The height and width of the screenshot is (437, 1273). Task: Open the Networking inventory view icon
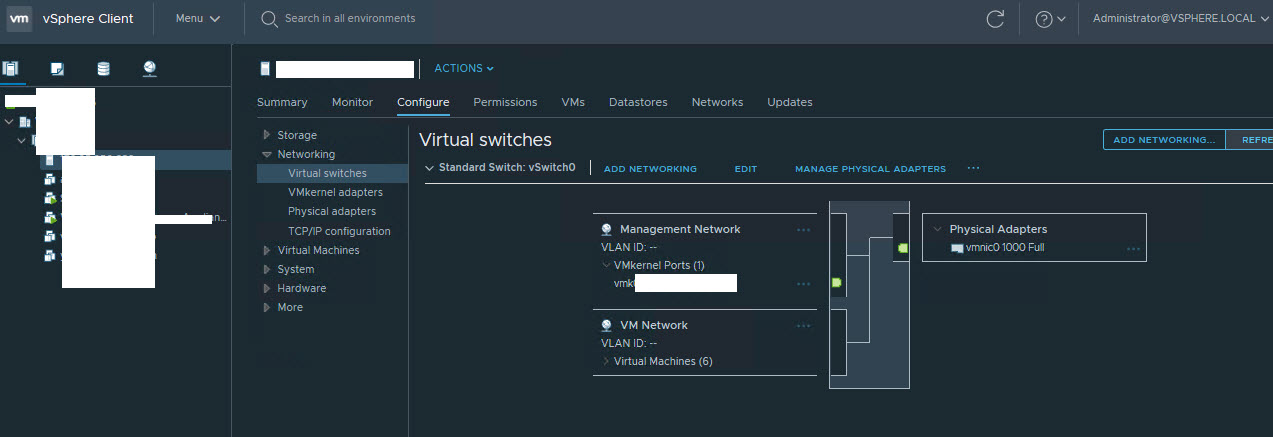coord(150,69)
